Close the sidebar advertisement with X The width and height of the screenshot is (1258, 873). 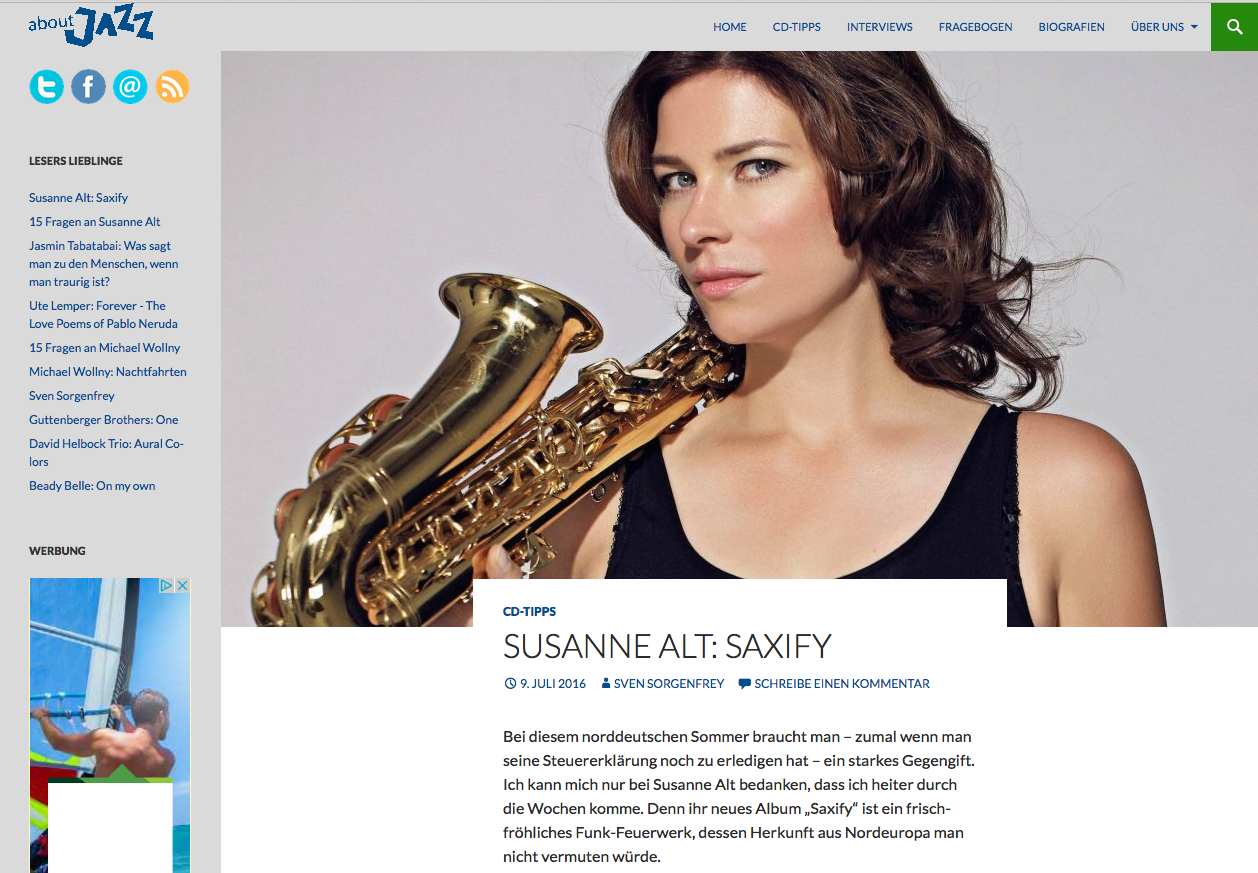pyautogui.click(x=182, y=586)
